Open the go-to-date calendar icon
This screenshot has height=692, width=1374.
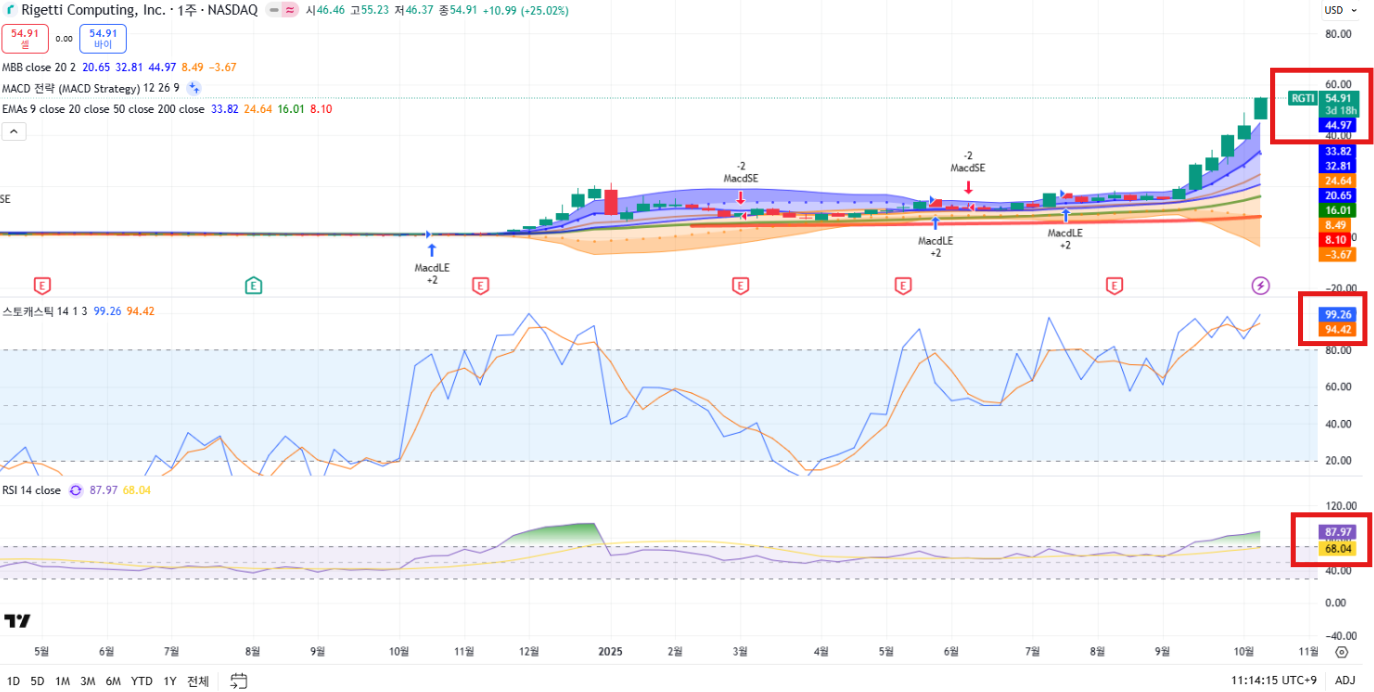pos(239,681)
